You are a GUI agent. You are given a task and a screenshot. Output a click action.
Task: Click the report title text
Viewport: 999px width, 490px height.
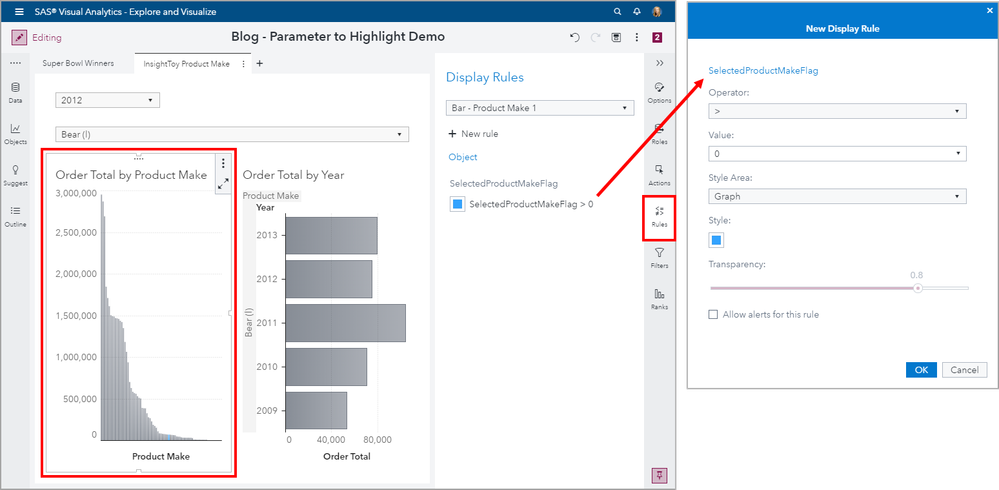tap(338, 37)
